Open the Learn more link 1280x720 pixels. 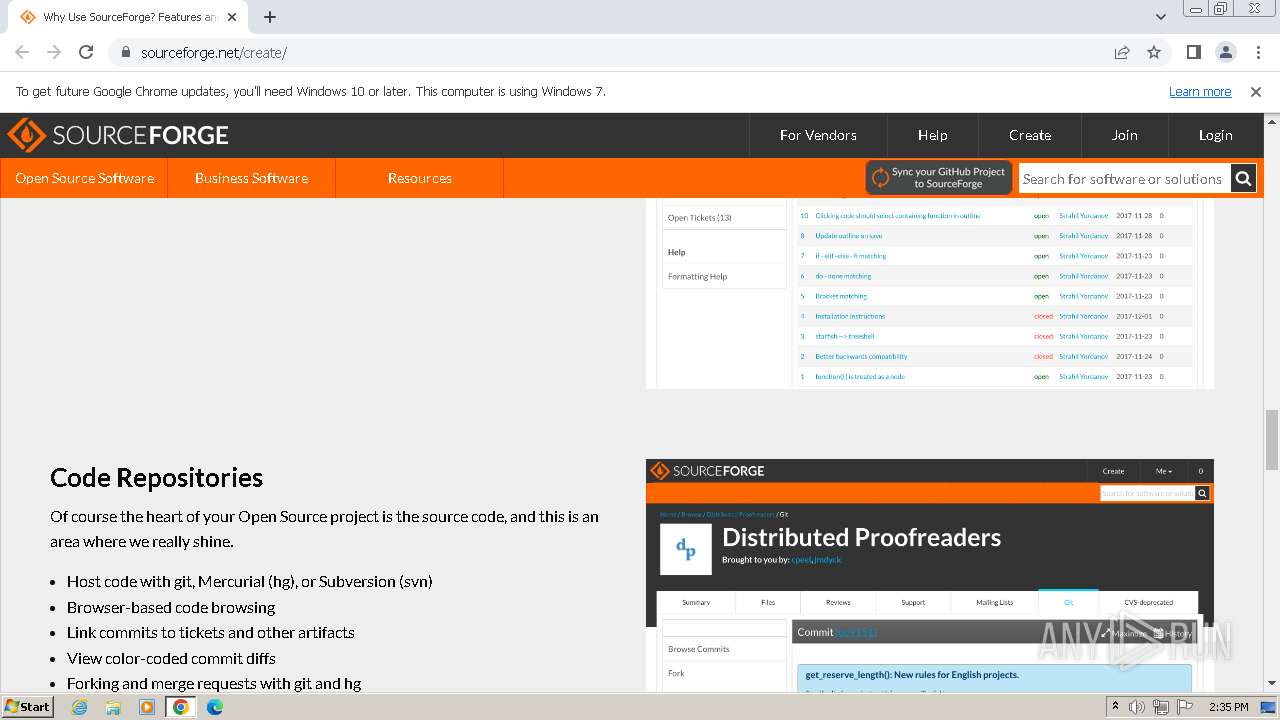1200,91
